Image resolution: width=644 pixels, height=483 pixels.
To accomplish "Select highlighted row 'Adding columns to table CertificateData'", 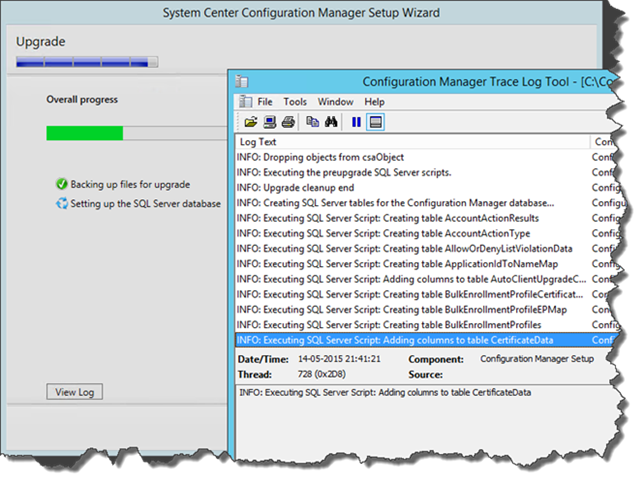I will pyautogui.click(x=426, y=340).
